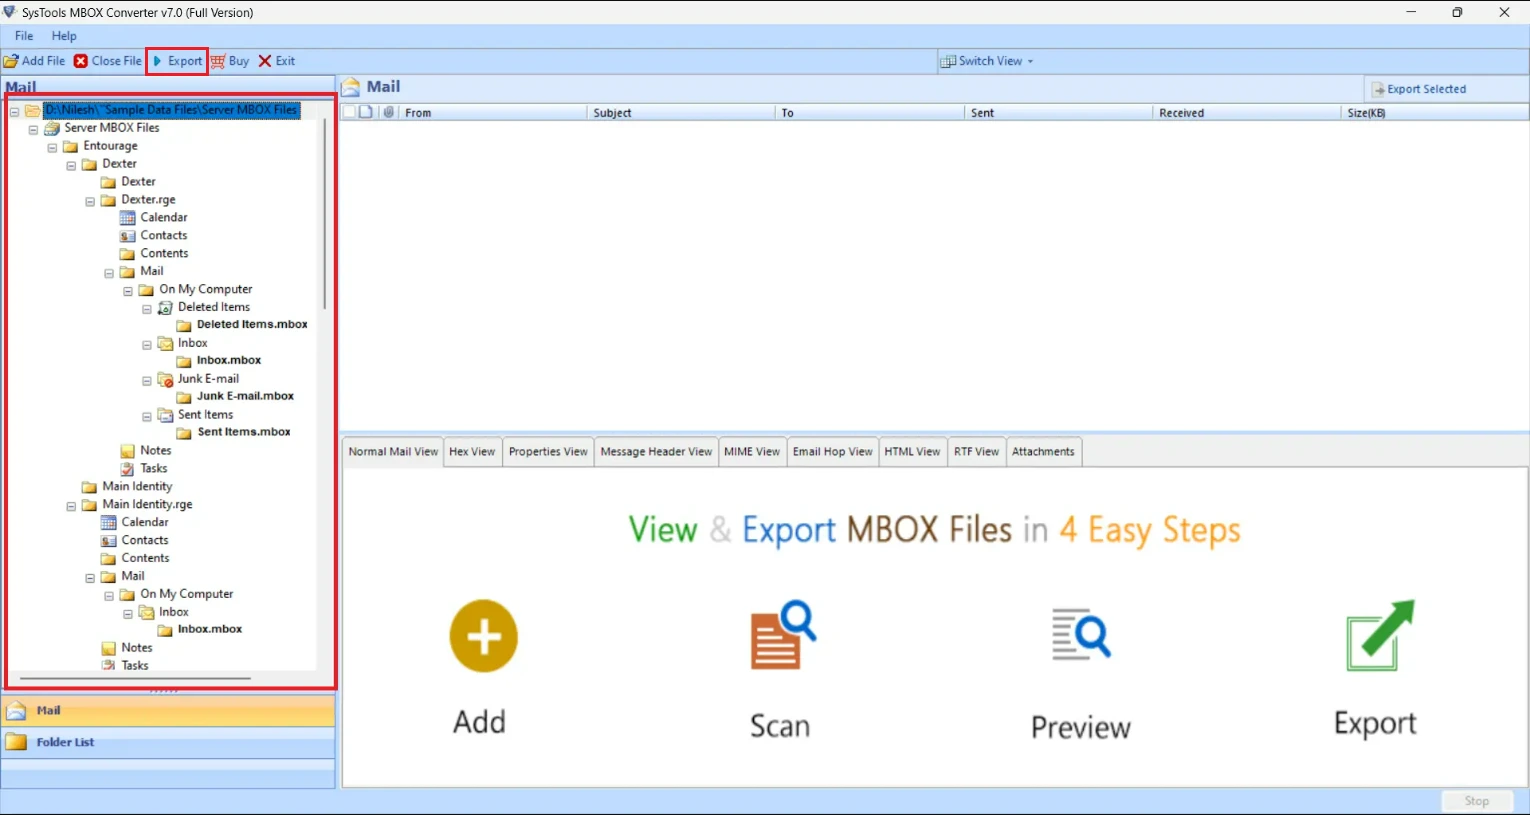Open the Folder List pane

click(168, 743)
